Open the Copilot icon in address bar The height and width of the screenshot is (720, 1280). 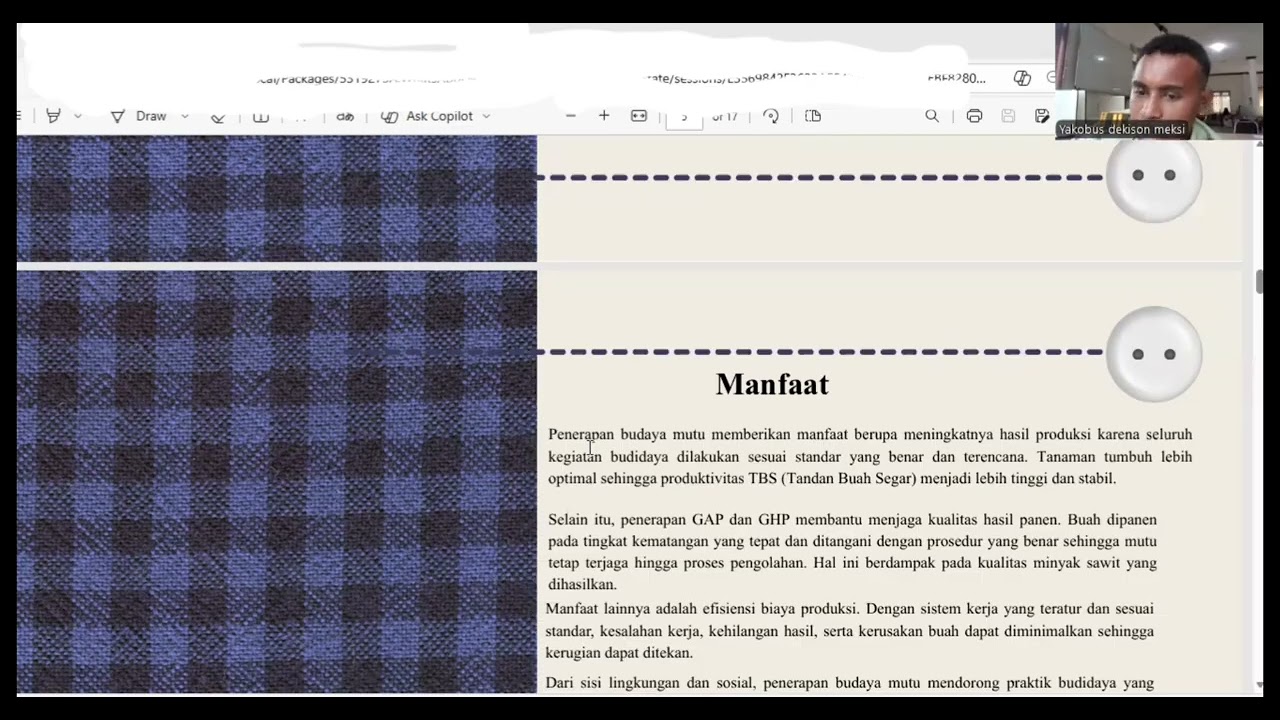pyautogui.click(x=1022, y=78)
